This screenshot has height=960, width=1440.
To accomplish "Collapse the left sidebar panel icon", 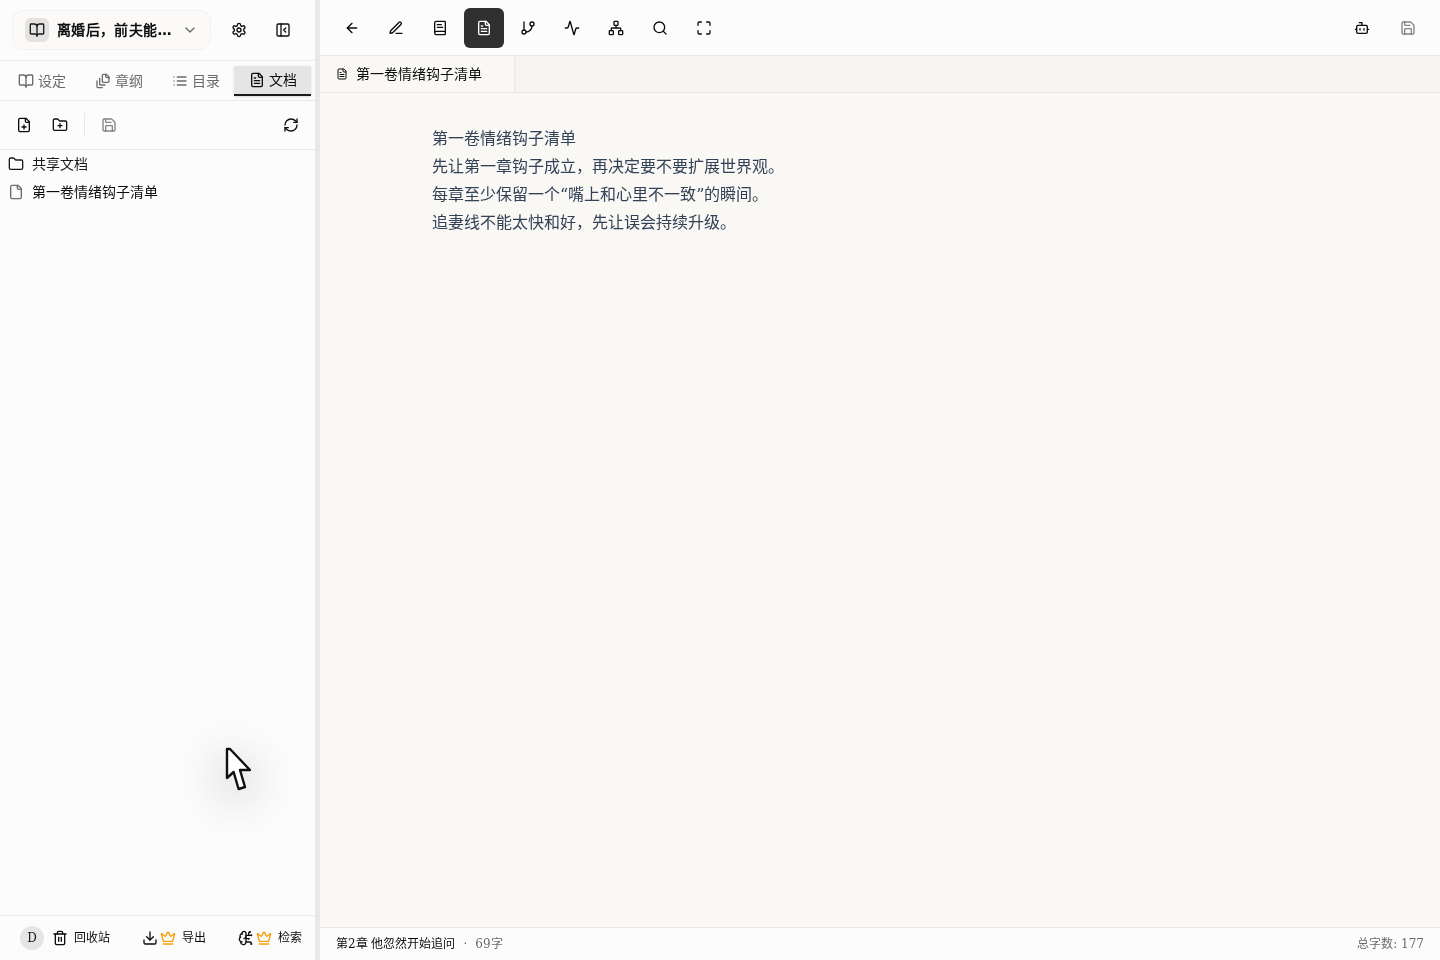I will [283, 30].
